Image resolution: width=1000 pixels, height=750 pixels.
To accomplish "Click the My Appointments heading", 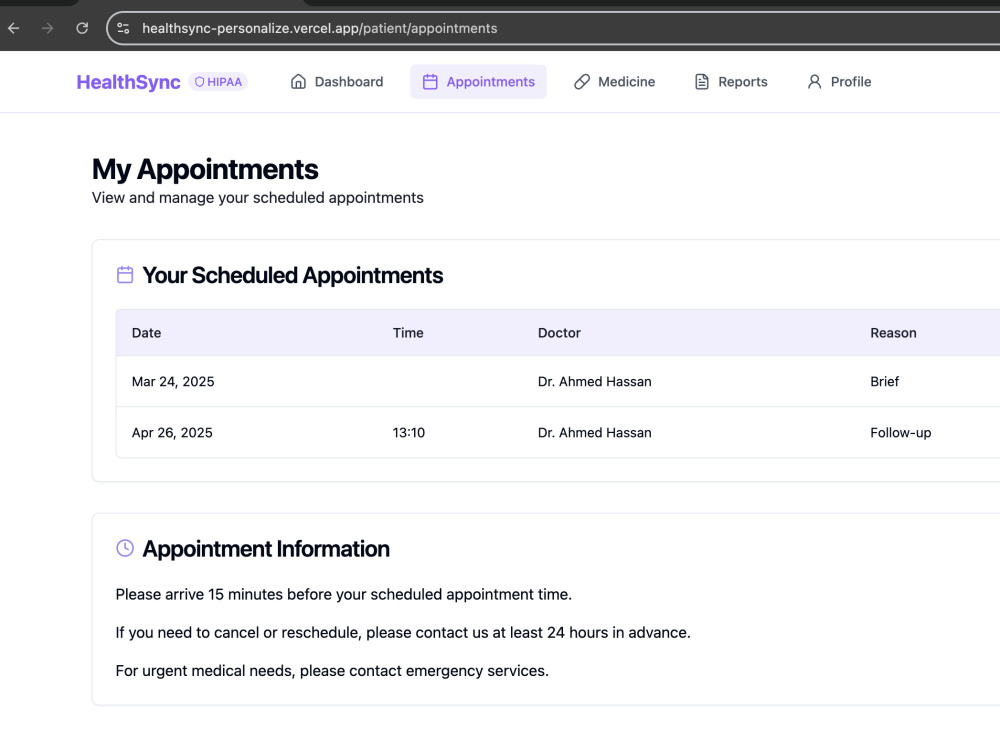I will [x=205, y=170].
